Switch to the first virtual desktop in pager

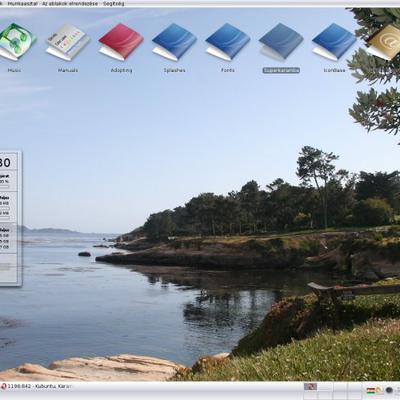(310, 387)
